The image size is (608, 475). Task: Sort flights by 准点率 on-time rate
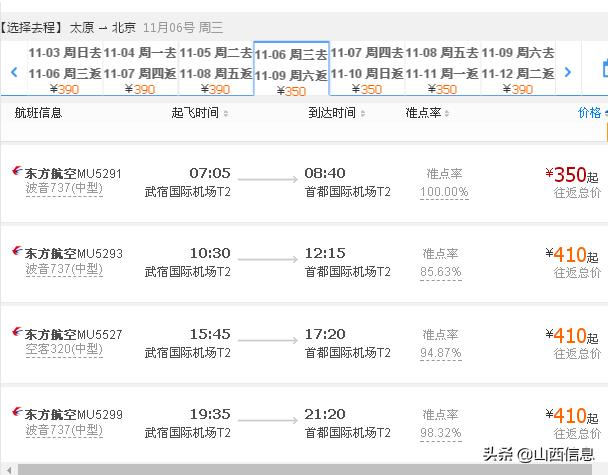(x=428, y=113)
